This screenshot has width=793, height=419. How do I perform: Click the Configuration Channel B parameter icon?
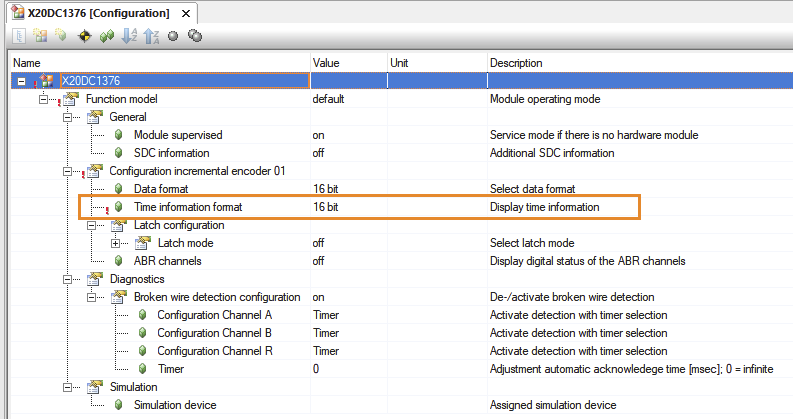pos(143,333)
